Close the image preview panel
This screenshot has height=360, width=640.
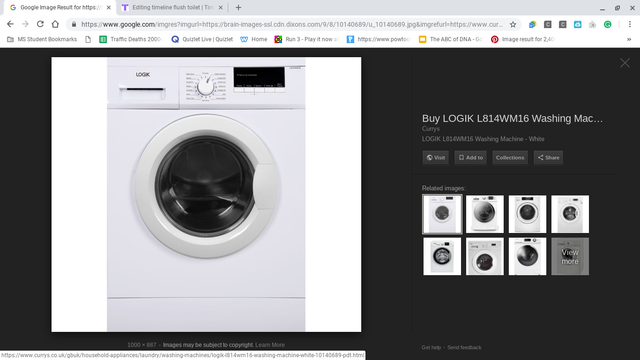pos(625,63)
